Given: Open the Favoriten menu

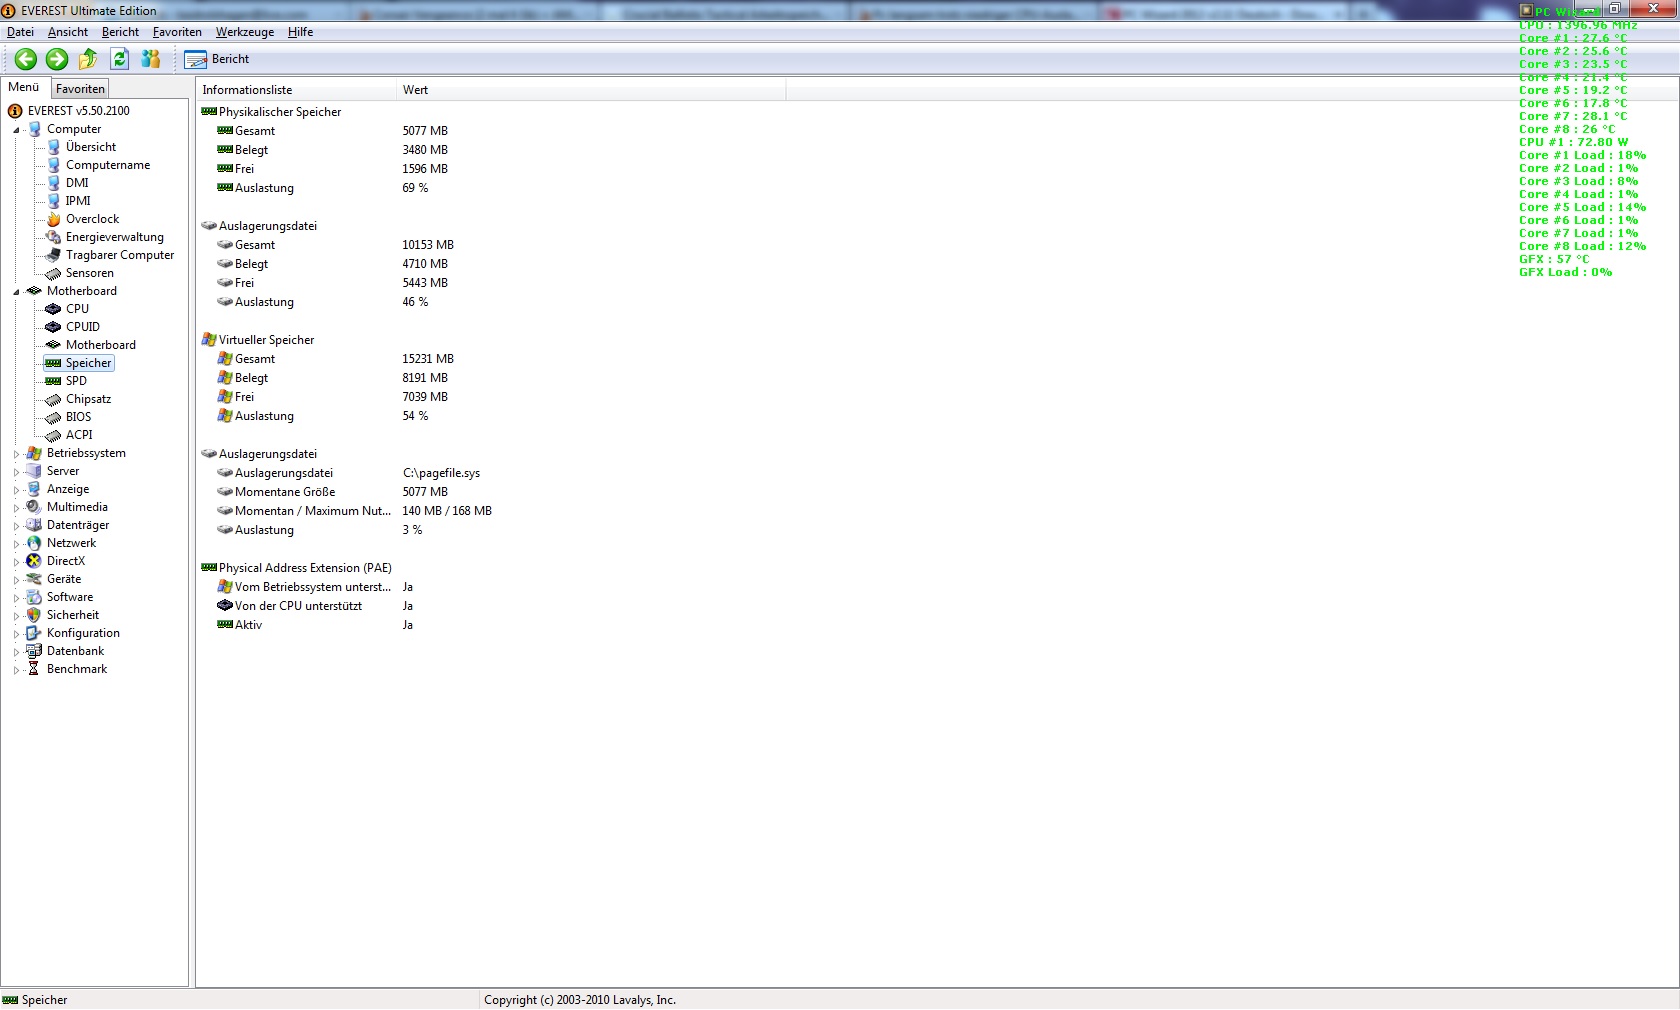Looking at the screenshot, I should pos(177,32).
